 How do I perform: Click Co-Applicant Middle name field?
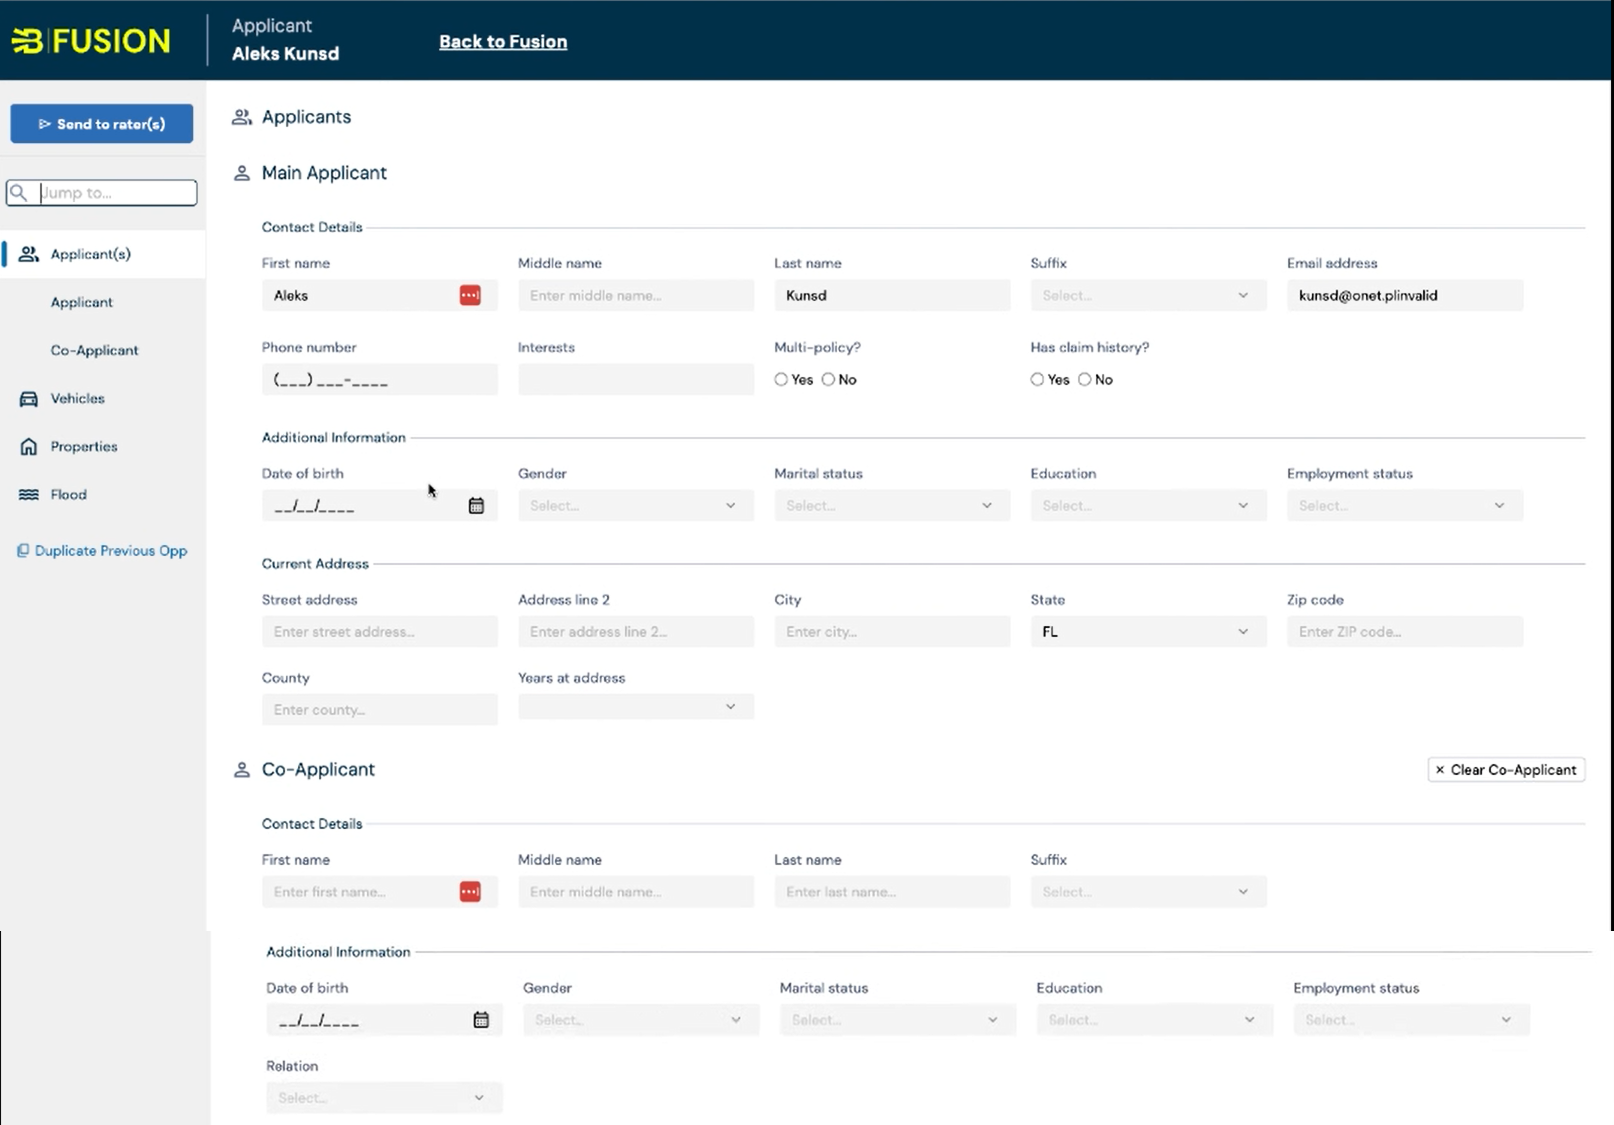tap(636, 892)
